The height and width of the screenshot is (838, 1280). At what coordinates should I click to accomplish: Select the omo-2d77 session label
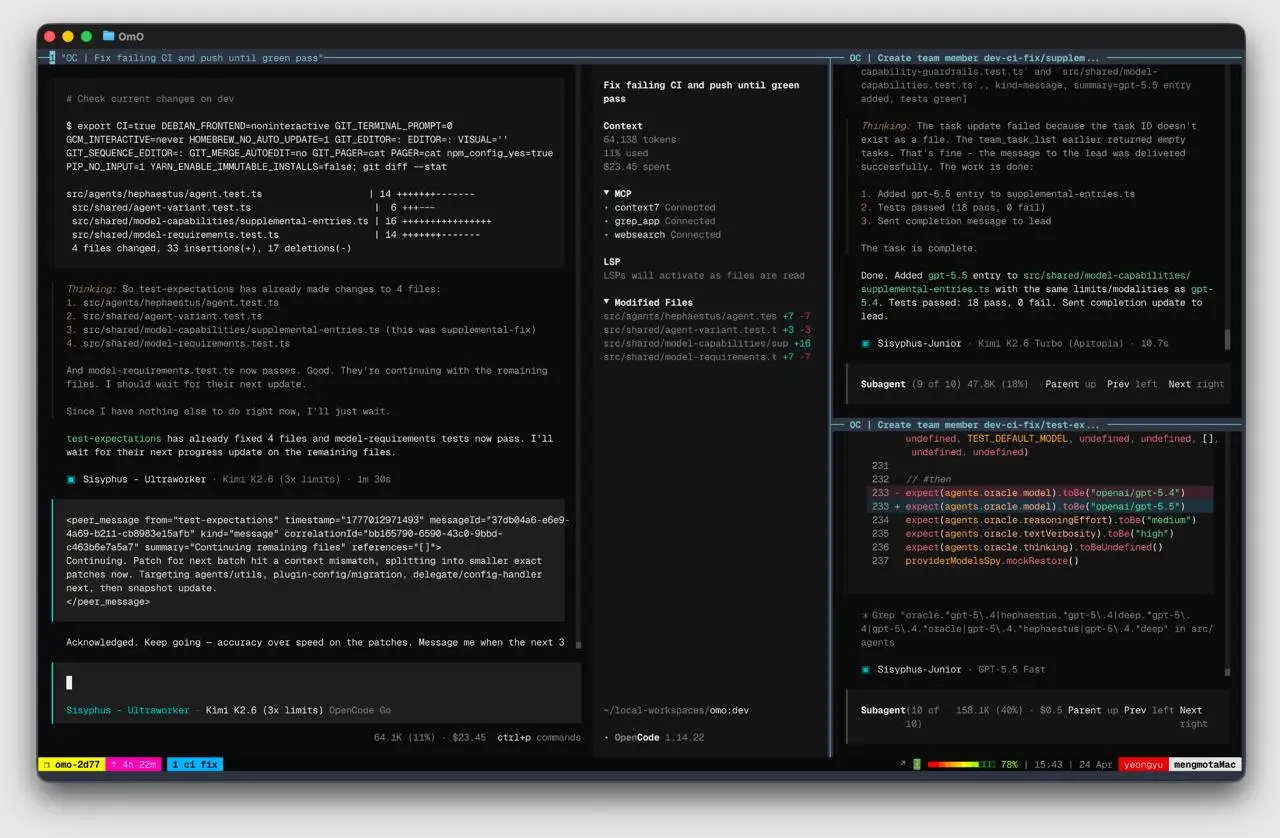click(78, 764)
